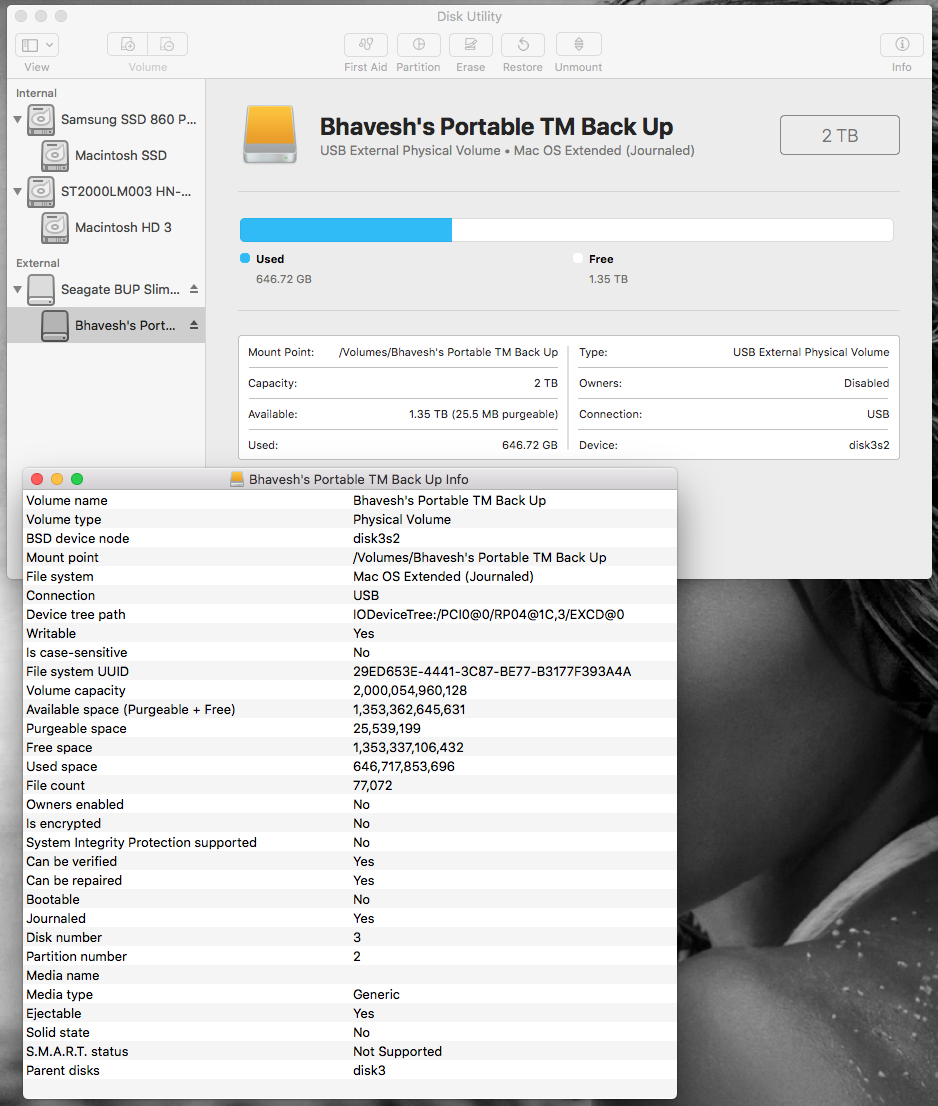Select the Macintosh SSD volume
938x1106 pixels.
coord(106,155)
